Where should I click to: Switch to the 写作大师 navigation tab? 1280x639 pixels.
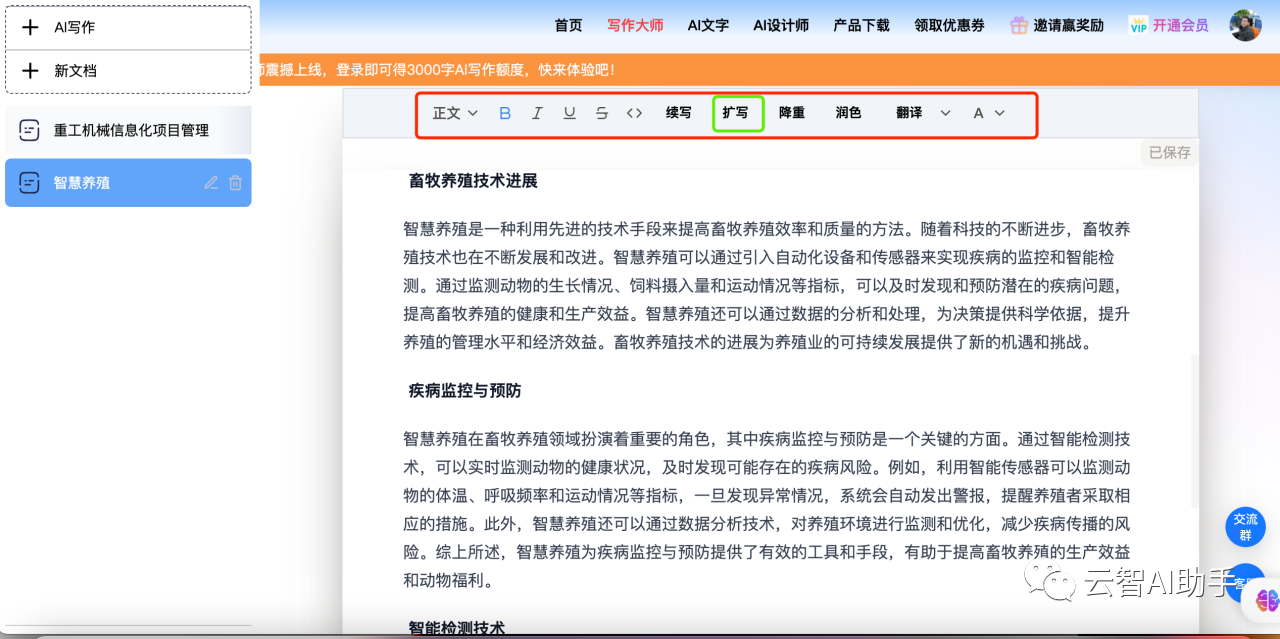[x=634, y=25]
